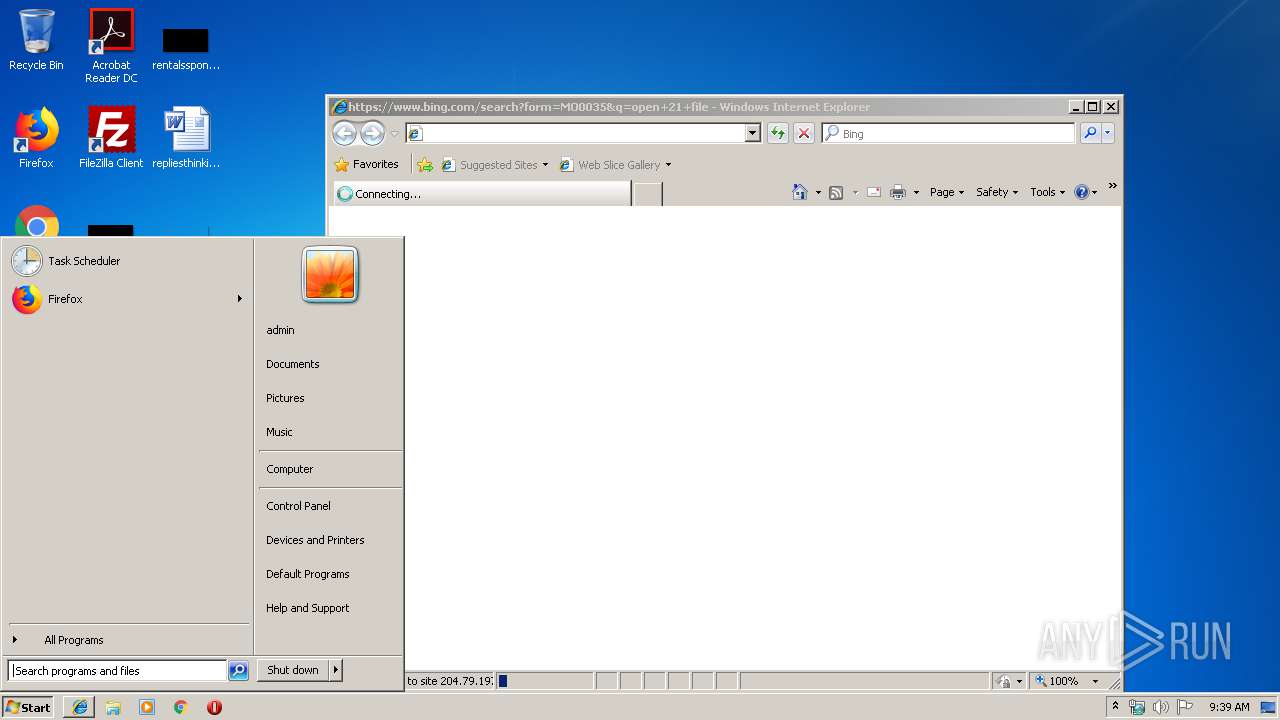The height and width of the screenshot is (720, 1280).
Task: Open Print dropdown arrow
Action: (916, 192)
